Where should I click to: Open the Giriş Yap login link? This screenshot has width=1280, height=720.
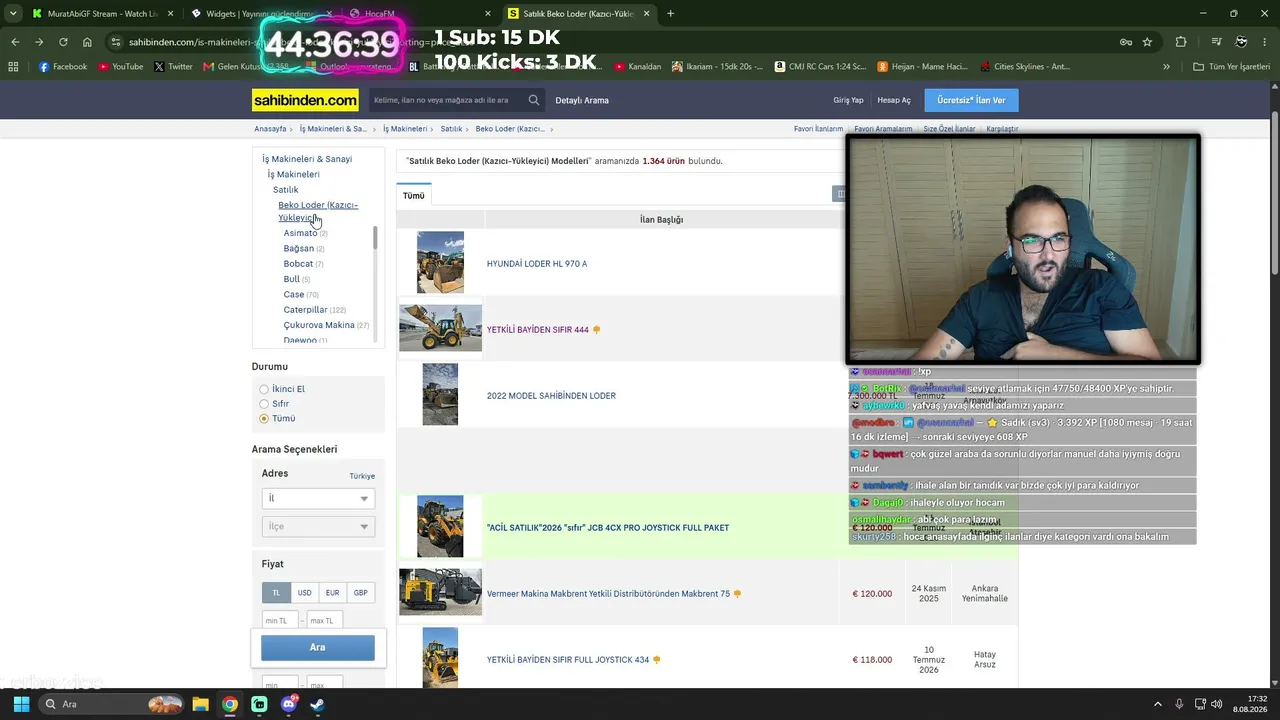coord(848,100)
